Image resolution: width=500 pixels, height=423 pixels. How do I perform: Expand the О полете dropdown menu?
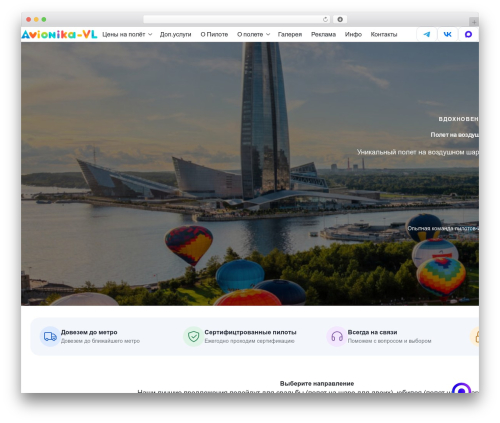coord(253,34)
